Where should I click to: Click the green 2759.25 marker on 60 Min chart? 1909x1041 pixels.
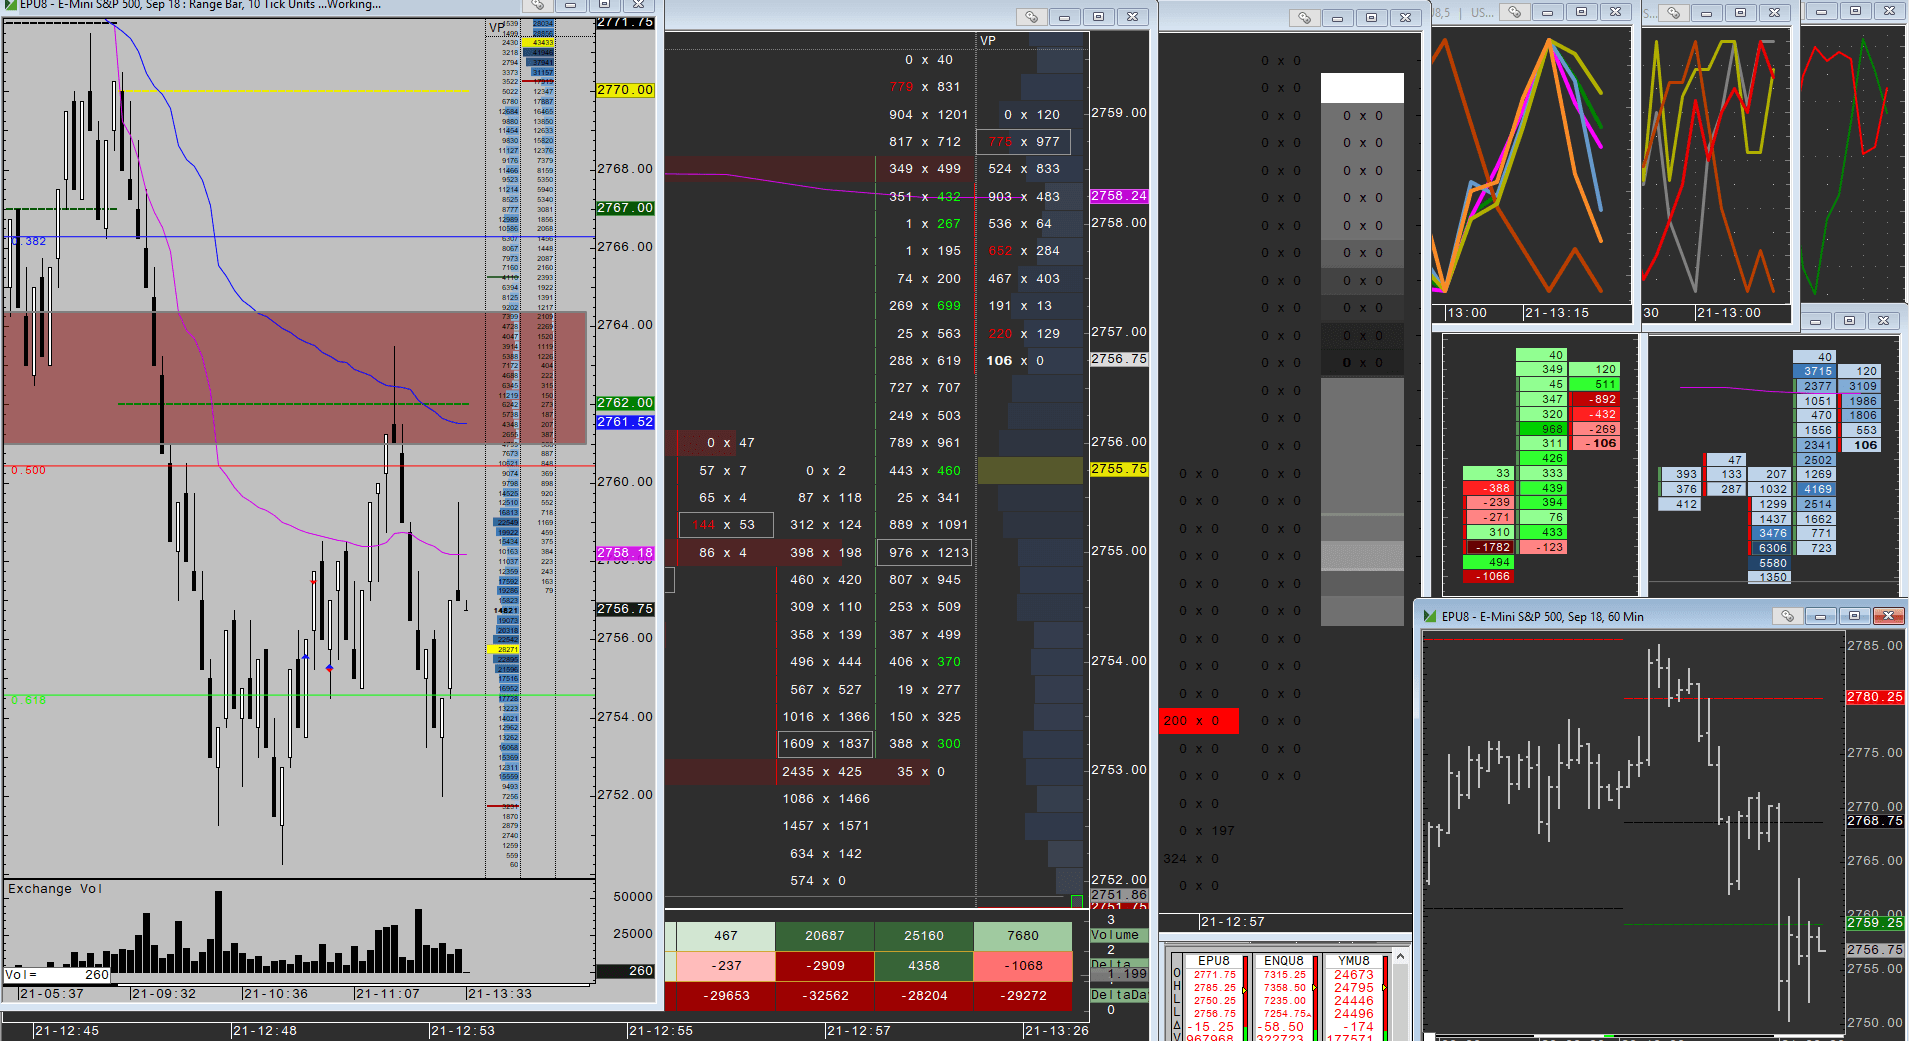[1875, 923]
